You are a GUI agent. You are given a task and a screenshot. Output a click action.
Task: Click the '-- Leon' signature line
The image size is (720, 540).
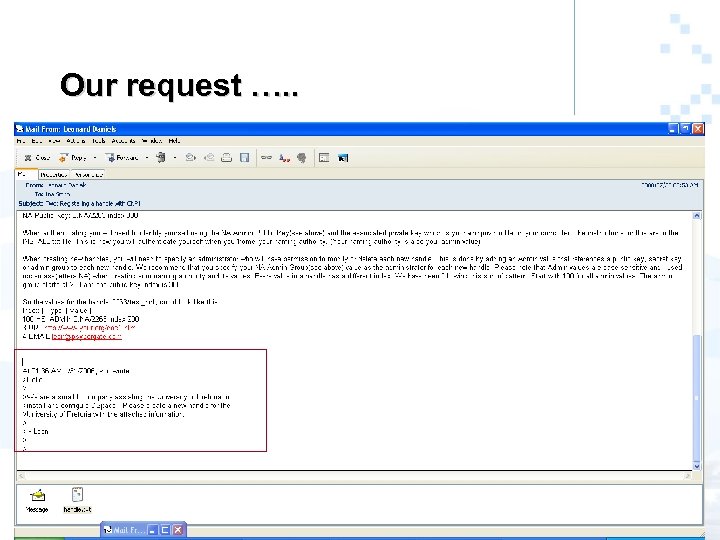point(35,432)
